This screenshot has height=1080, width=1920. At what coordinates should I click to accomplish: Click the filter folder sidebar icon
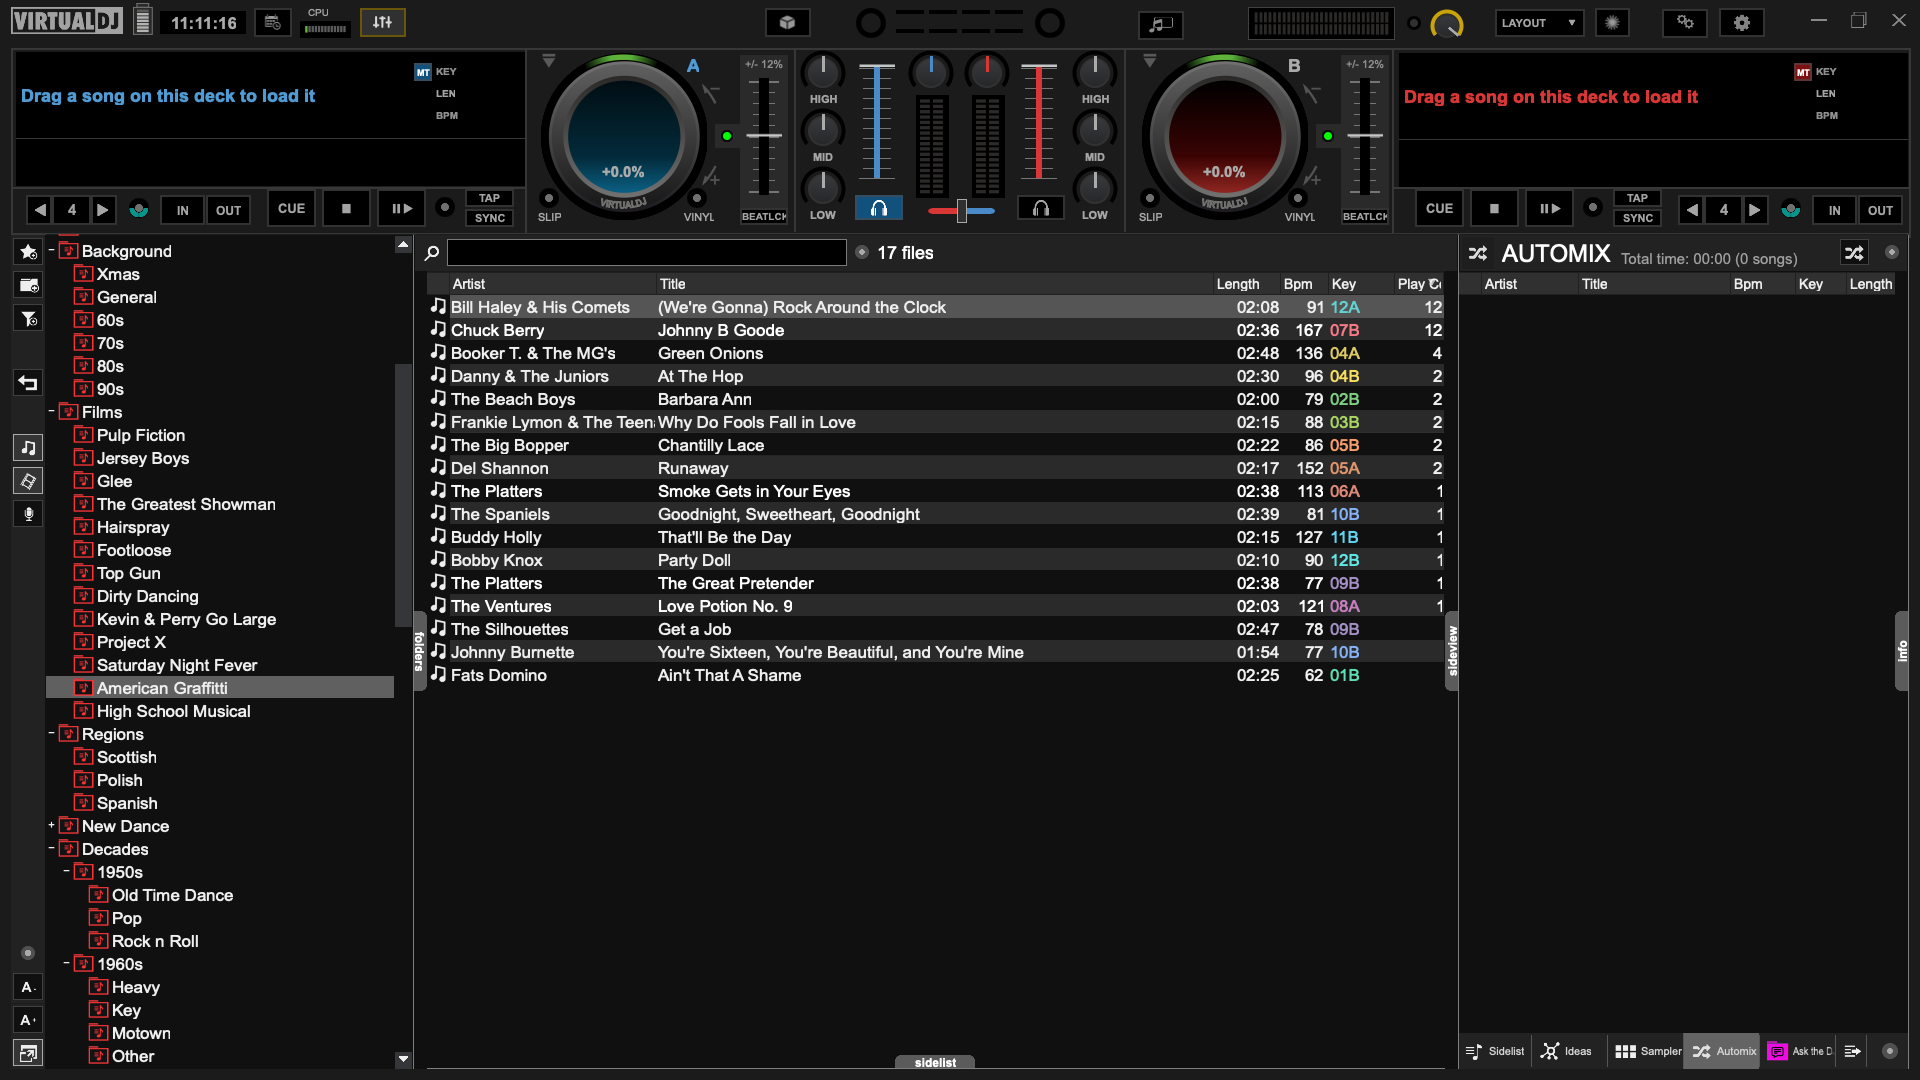pos(29,319)
